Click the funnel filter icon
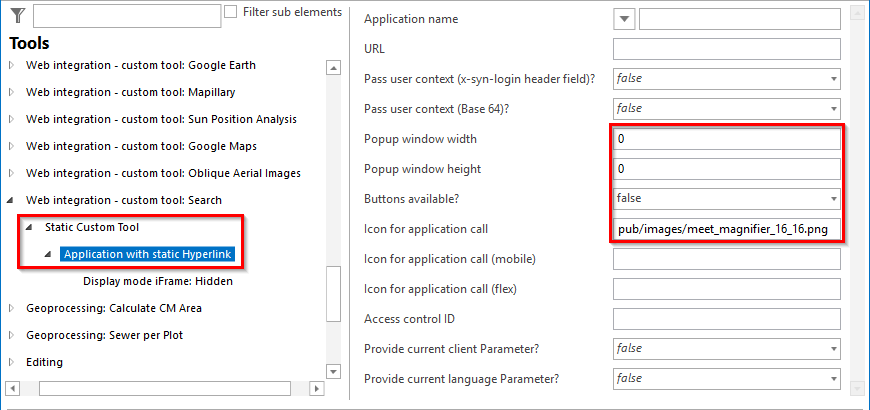The width and height of the screenshot is (870, 410). coord(18,15)
